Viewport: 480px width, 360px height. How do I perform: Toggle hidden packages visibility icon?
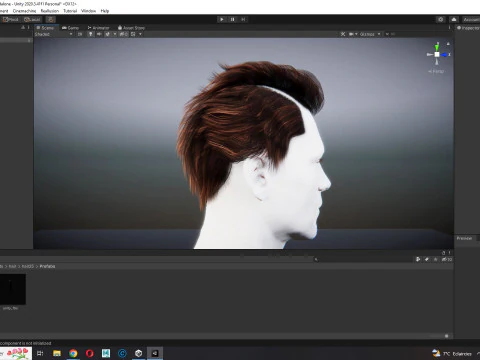click(x=447, y=259)
